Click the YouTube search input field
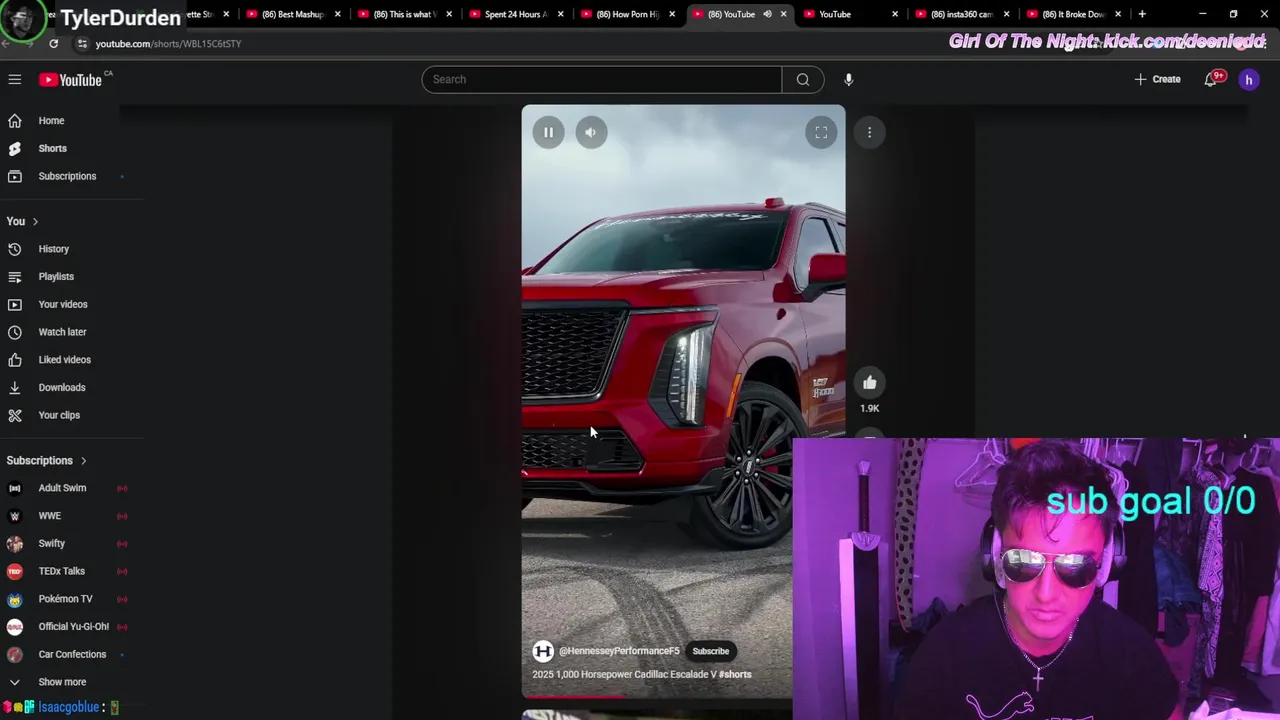Screen dimensions: 1280x720 601,79
